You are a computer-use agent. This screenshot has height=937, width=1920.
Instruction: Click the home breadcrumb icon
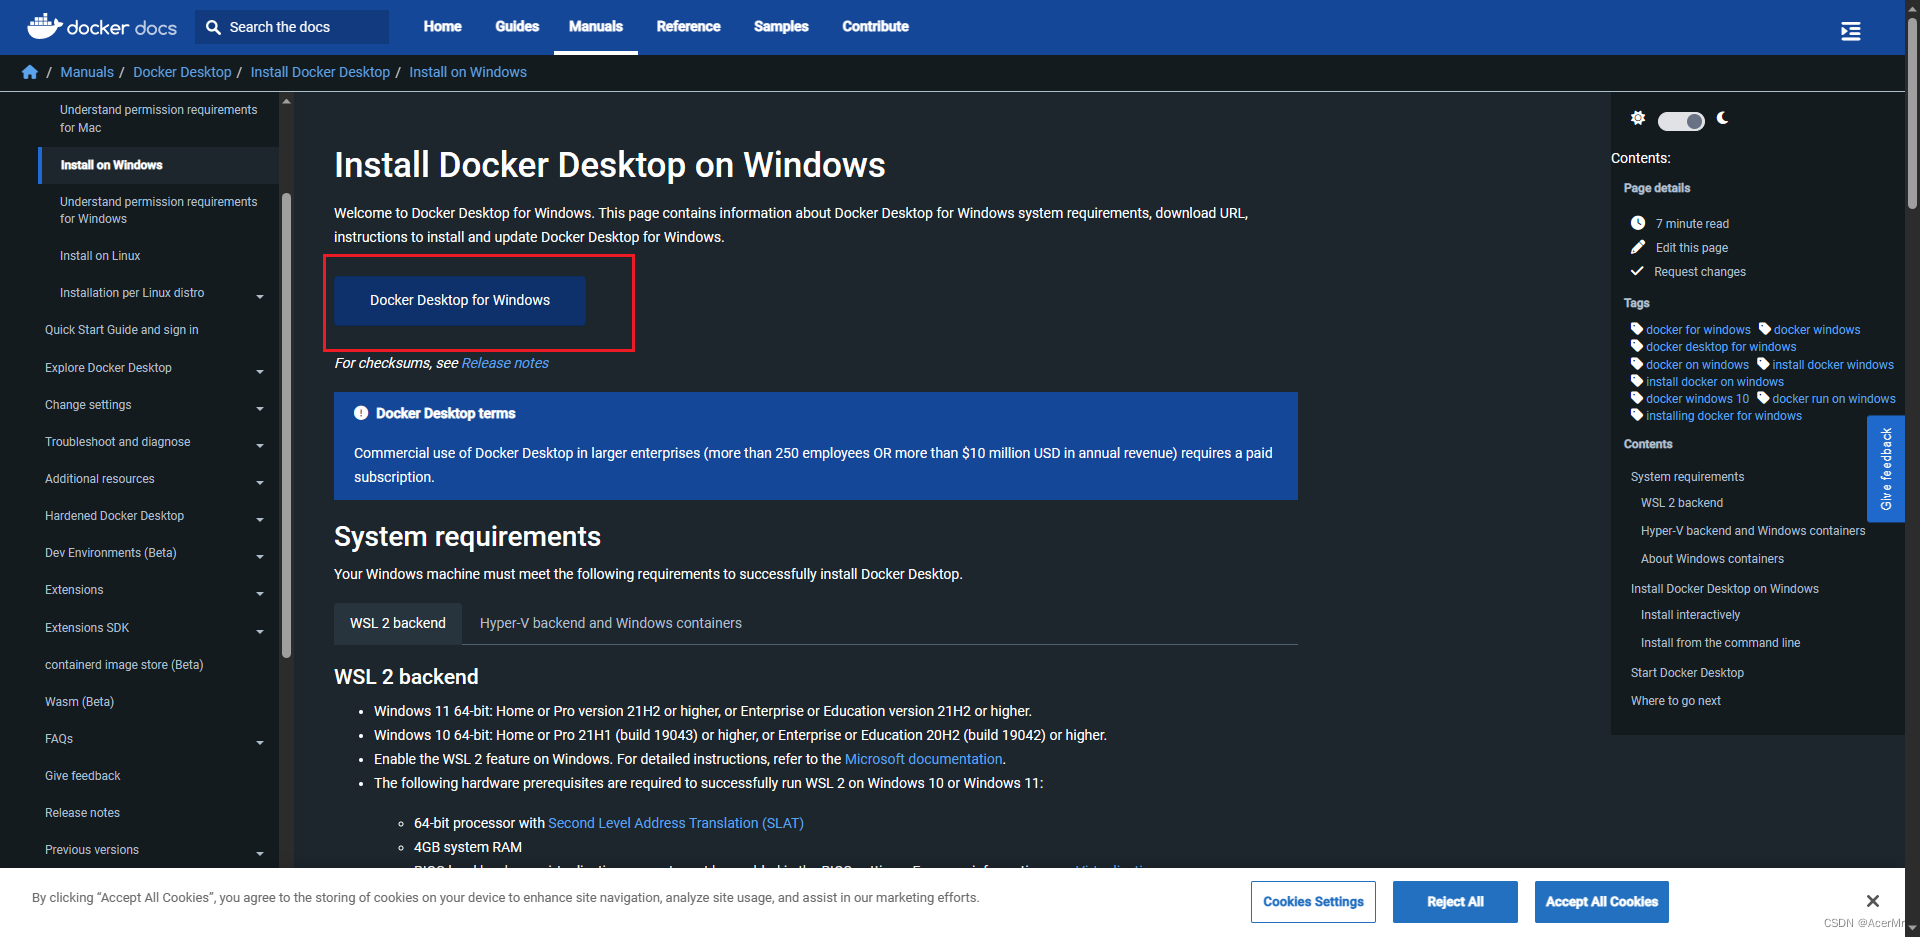pos(30,72)
